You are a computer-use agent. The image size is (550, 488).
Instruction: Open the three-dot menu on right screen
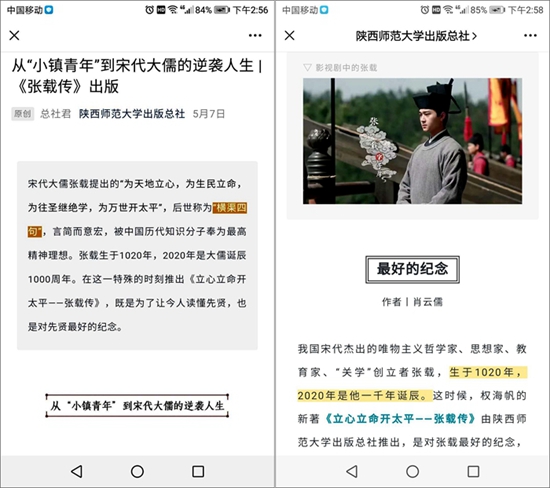click(530, 35)
